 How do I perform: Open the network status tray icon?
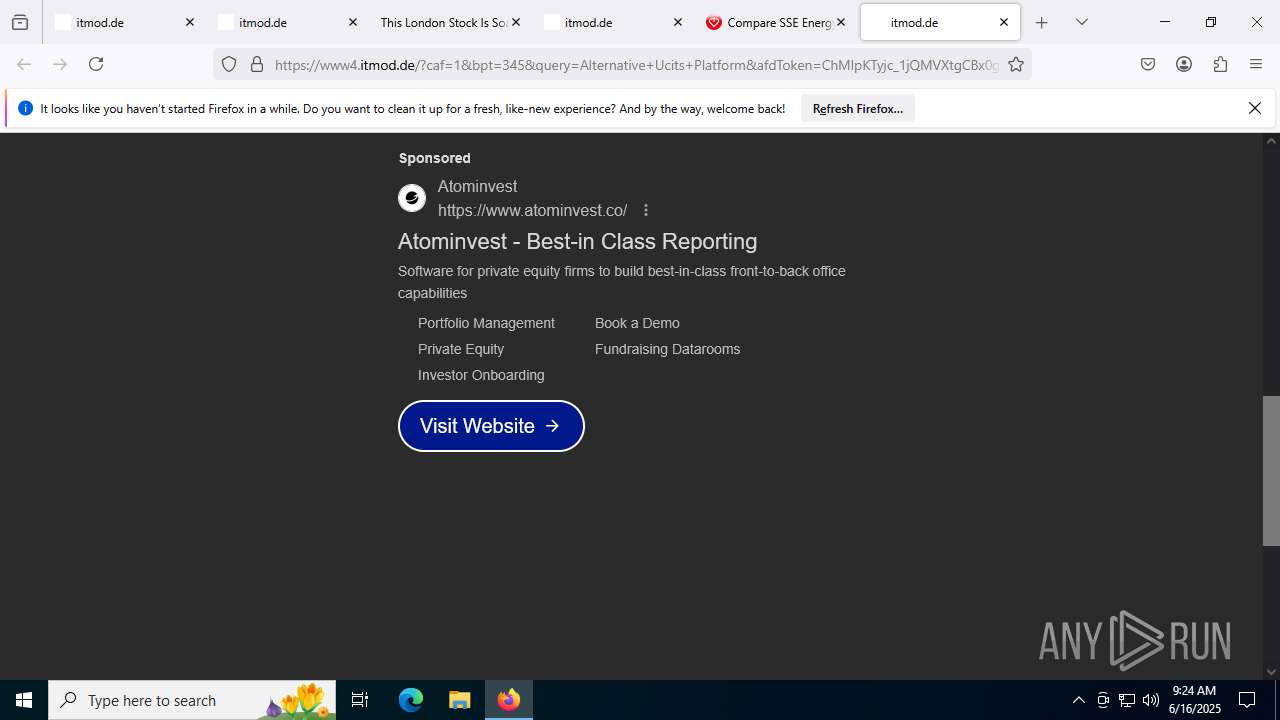[x=1127, y=700]
